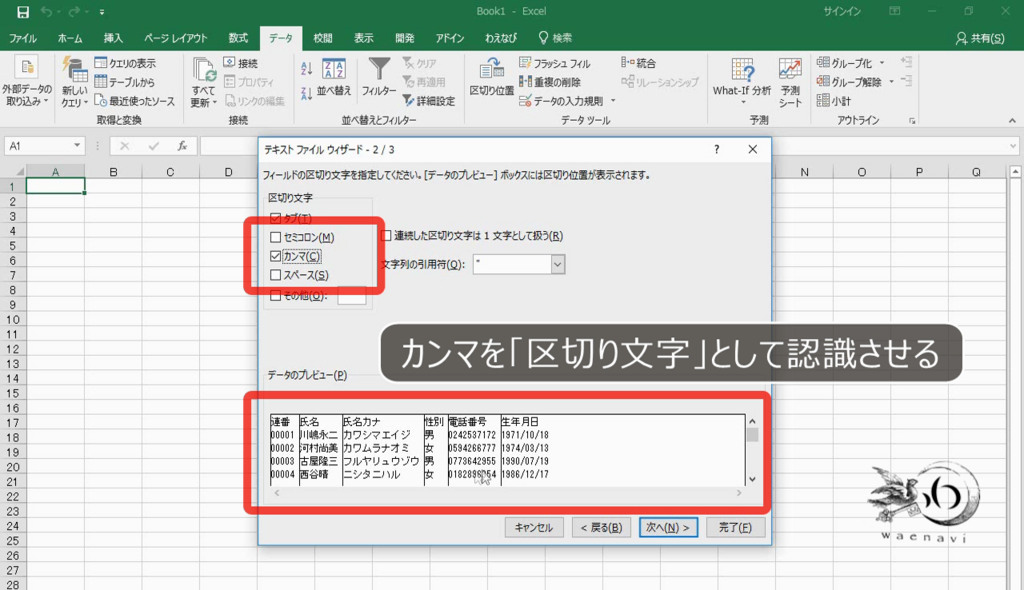The image size is (1024, 590).
Task: Click the Save icon in title bar
Action: click(x=23, y=12)
